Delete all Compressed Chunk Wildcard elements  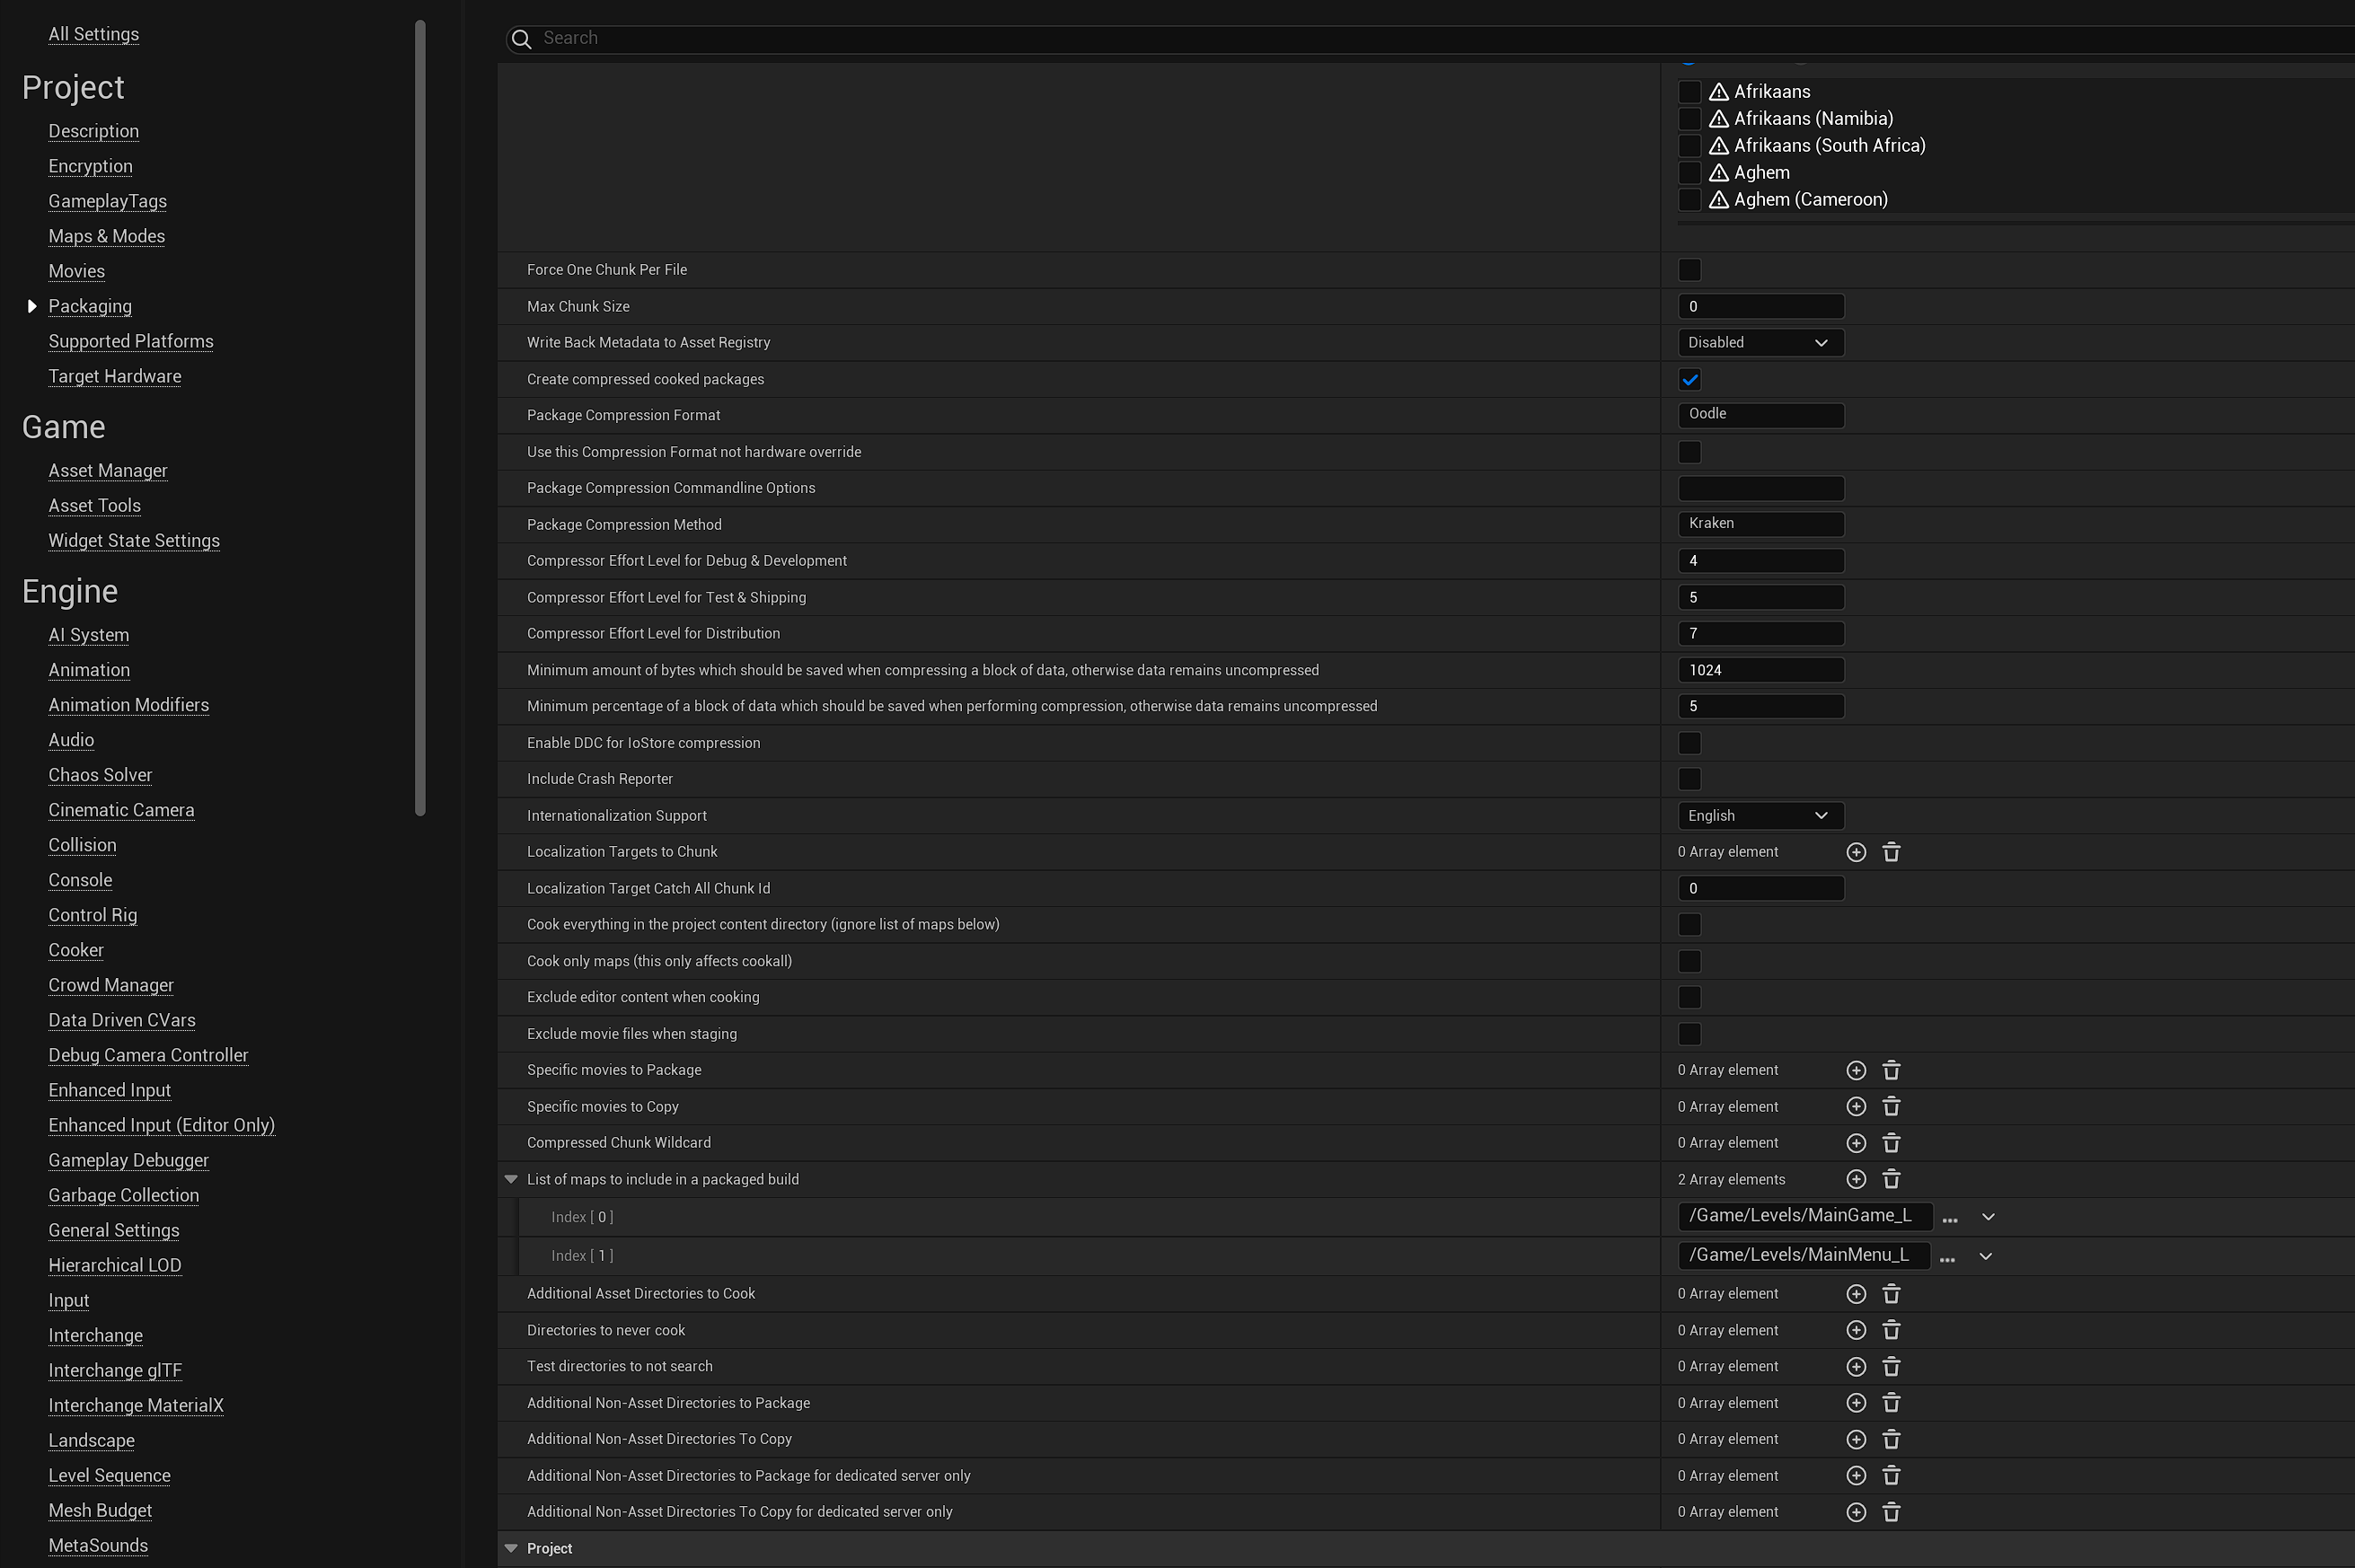click(1891, 1142)
